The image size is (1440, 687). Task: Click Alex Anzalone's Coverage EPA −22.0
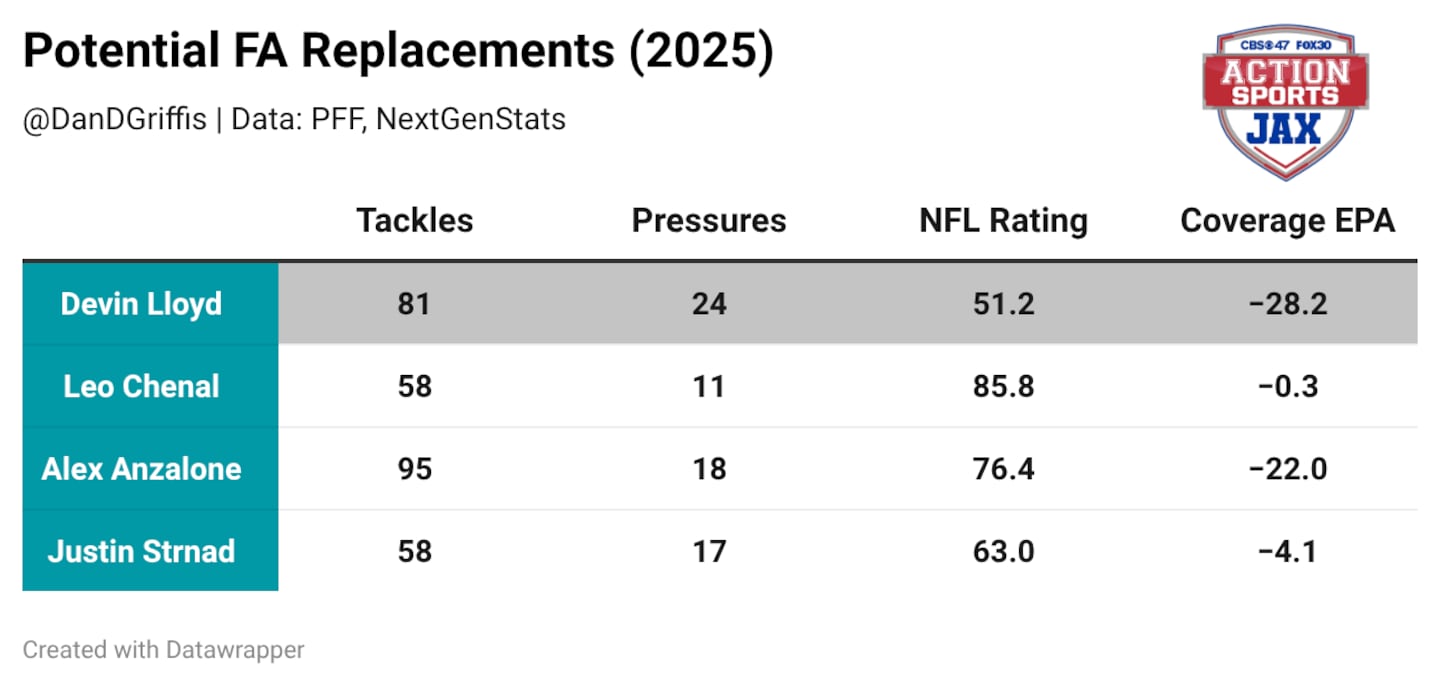[x=1287, y=468]
